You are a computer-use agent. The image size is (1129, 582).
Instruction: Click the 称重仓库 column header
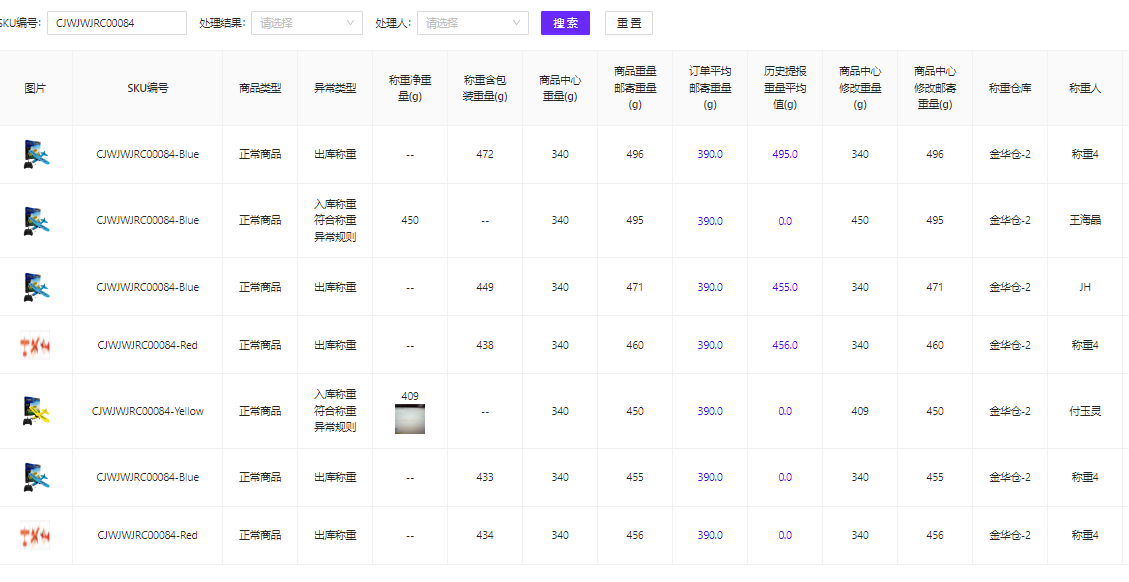[x=1010, y=88]
